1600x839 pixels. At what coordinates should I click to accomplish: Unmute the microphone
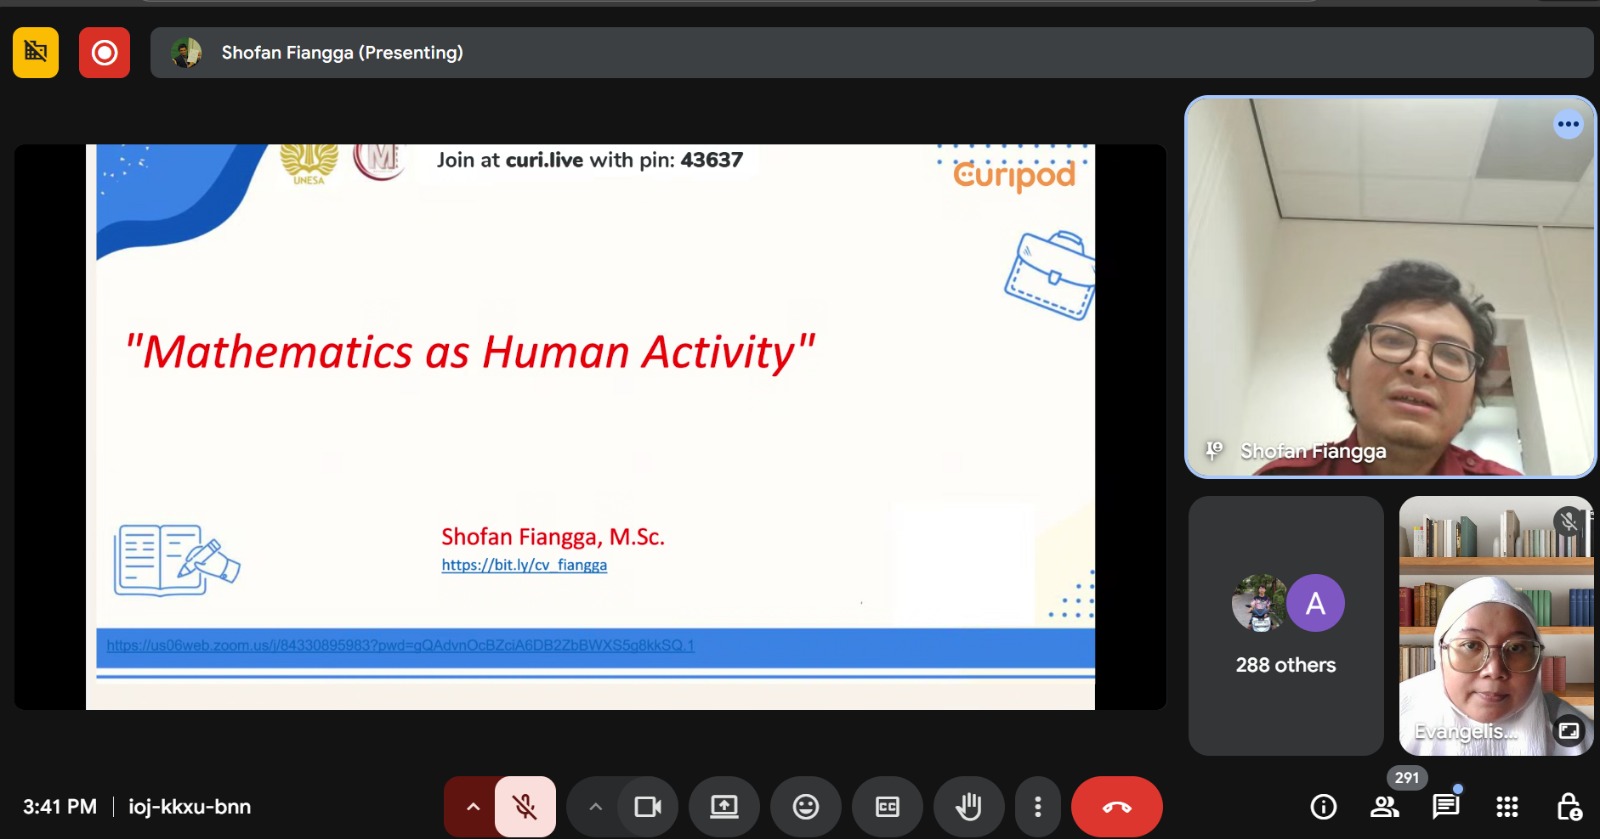pyautogui.click(x=525, y=806)
